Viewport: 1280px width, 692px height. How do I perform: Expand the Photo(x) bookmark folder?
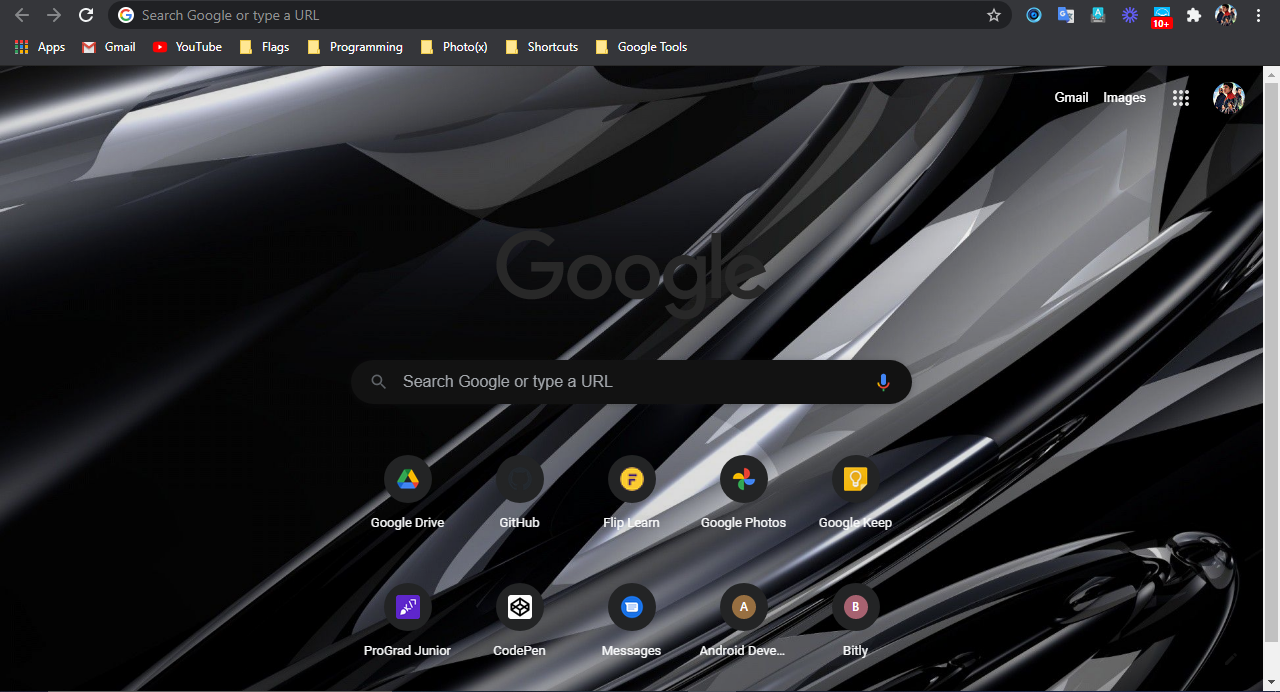pyautogui.click(x=454, y=47)
